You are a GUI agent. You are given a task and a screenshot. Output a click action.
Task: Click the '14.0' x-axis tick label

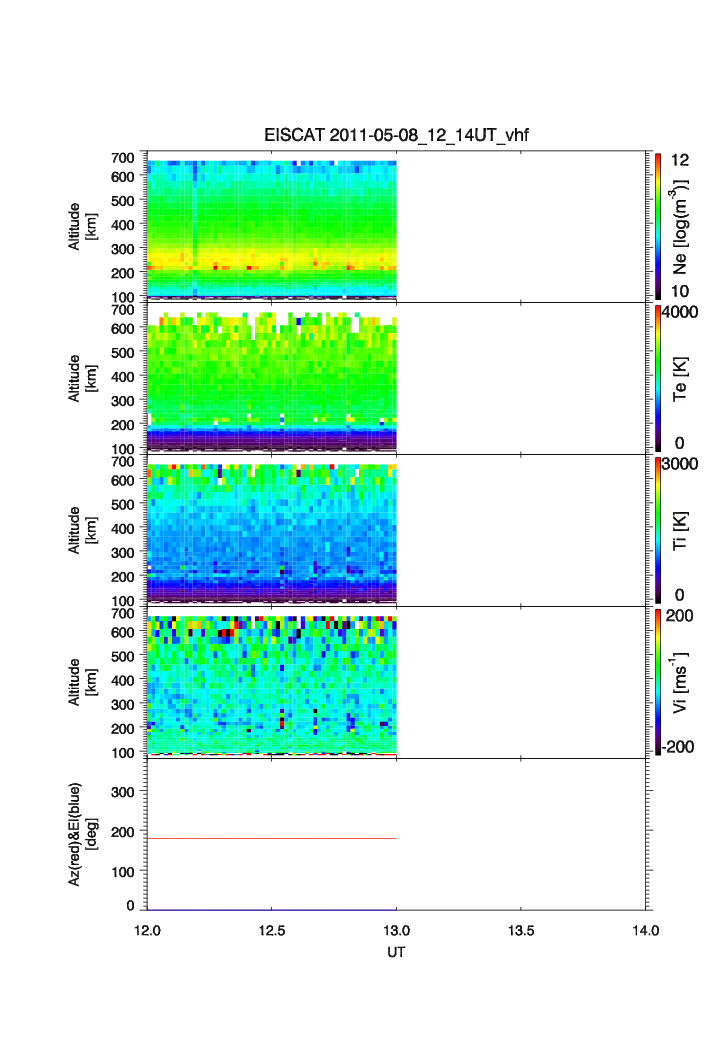[x=646, y=931]
